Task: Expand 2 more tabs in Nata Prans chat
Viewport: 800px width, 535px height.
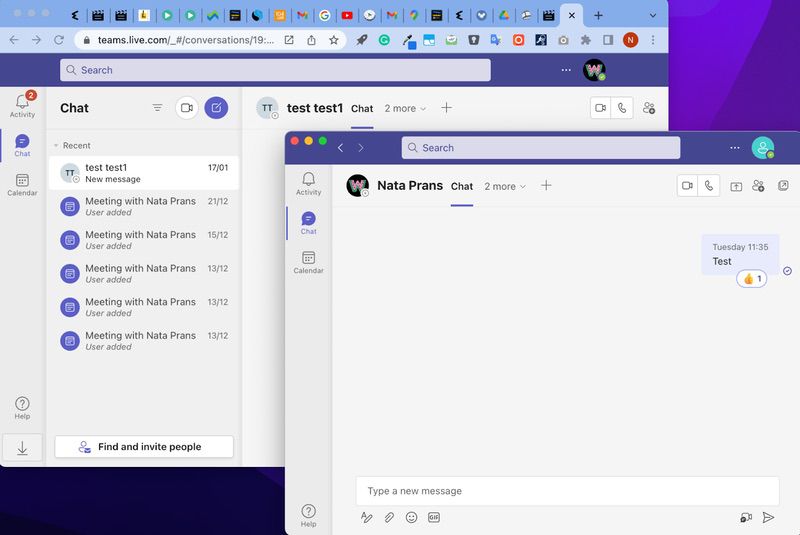Action: click(505, 186)
